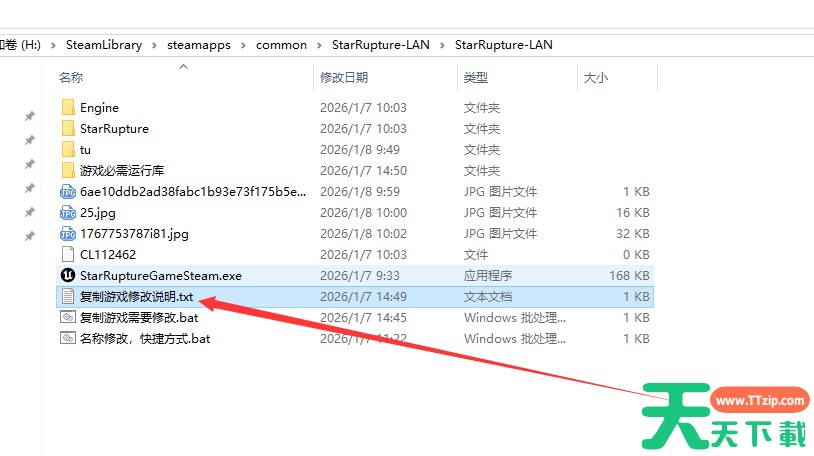Viewport: 814px width, 456px height.
Task: Sort by the 大小 column header
Action: coord(595,77)
